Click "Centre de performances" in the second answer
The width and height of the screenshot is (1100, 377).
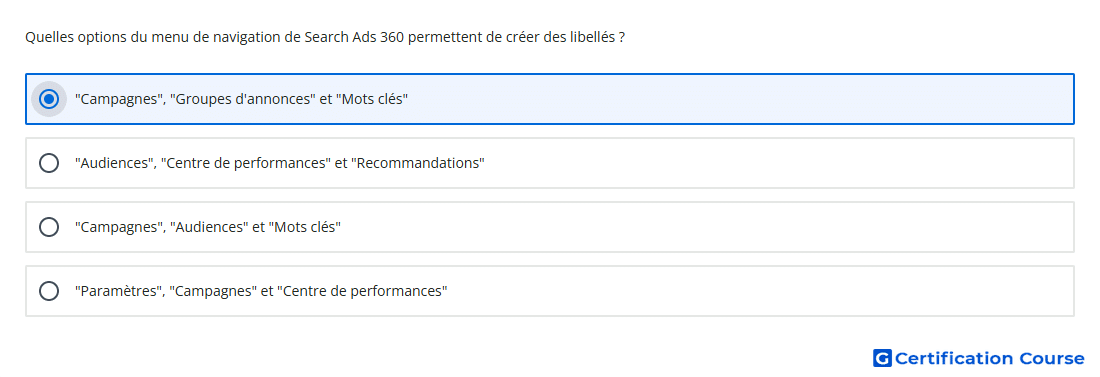[x=246, y=163]
